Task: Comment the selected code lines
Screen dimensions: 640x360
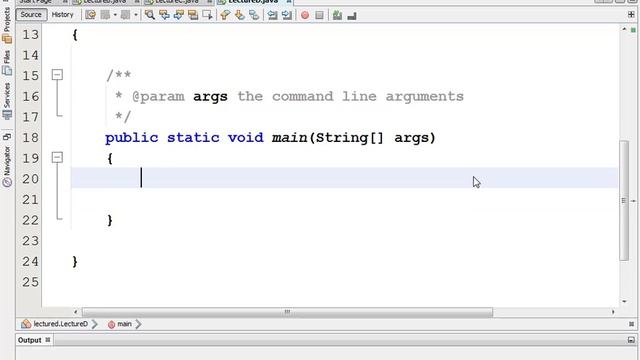Action: (x=337, y=16)
